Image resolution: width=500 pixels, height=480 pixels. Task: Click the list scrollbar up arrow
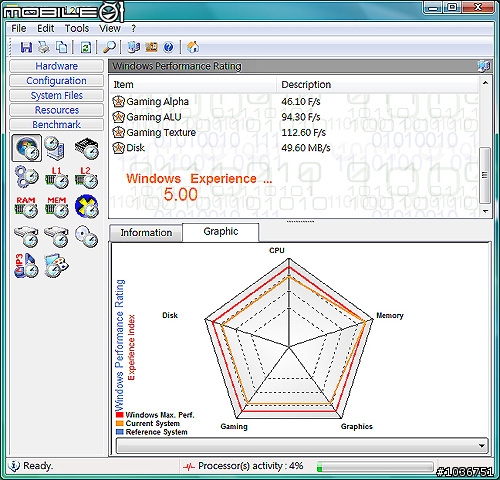point(485,83)
